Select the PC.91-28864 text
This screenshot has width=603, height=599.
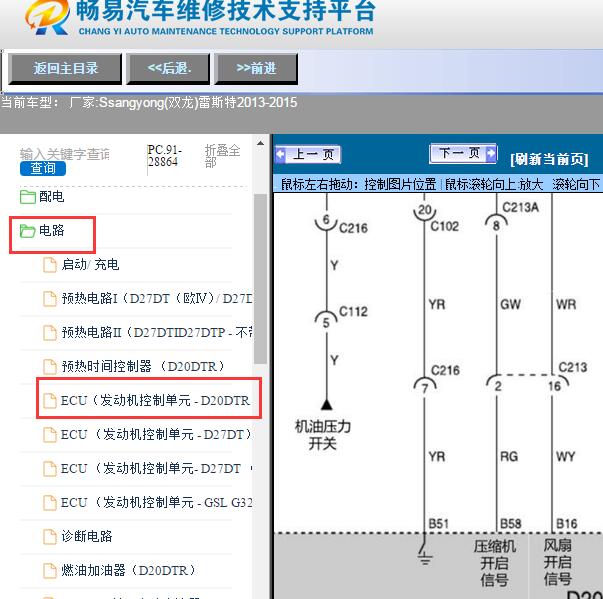click(x=165, y=155)
